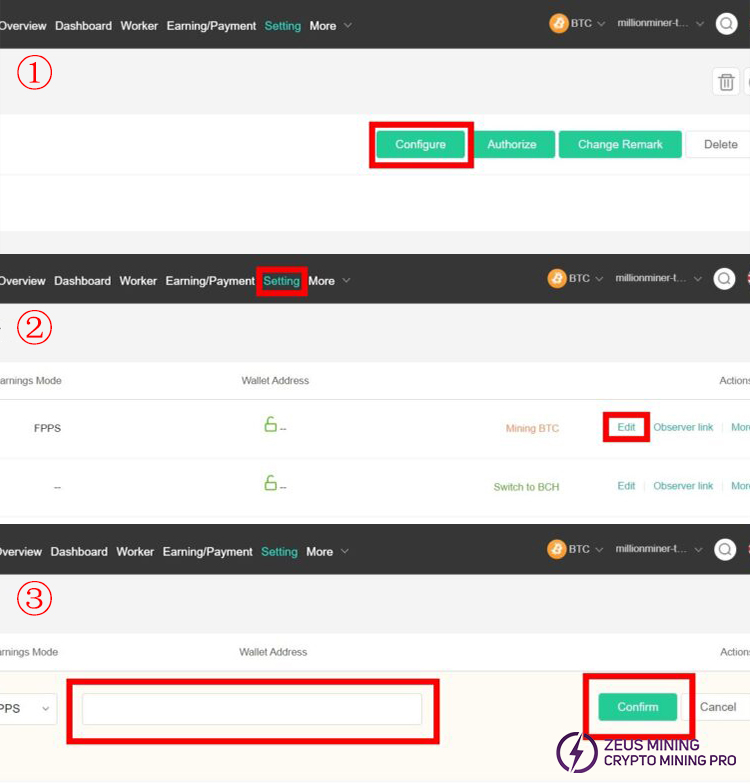Open the highlighted Setting tab in step 2
This screenshot has width=750, height=784.
click(x=281, y=281)
